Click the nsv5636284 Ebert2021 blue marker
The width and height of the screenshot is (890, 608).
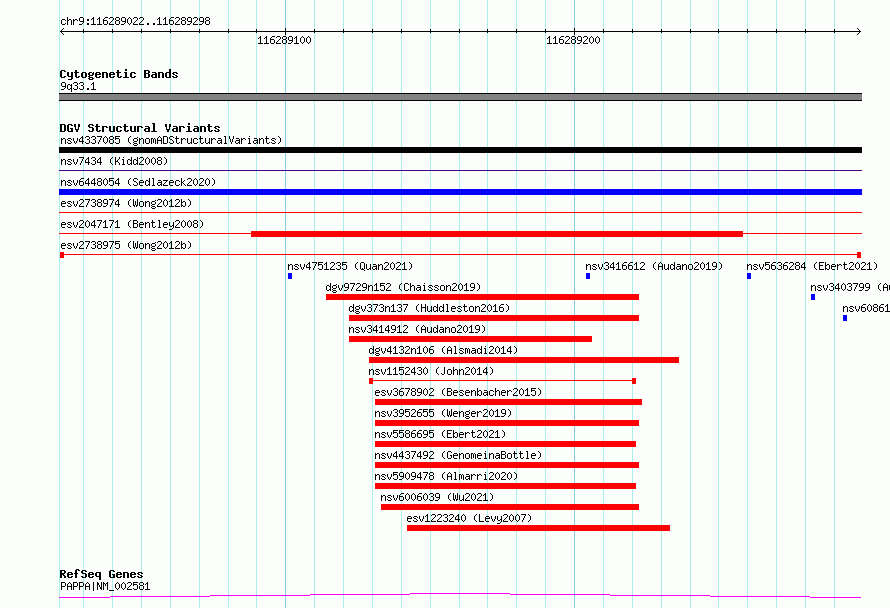[749, 276]
